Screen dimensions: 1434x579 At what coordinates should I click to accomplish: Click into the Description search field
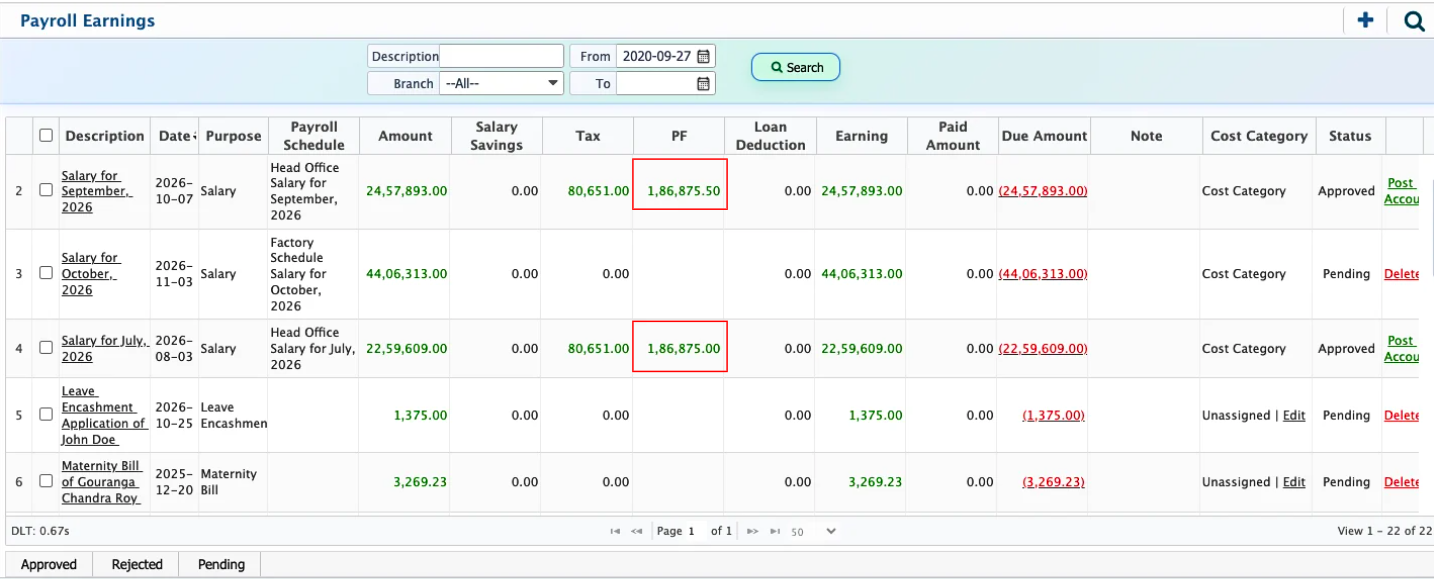click(502, 56)
